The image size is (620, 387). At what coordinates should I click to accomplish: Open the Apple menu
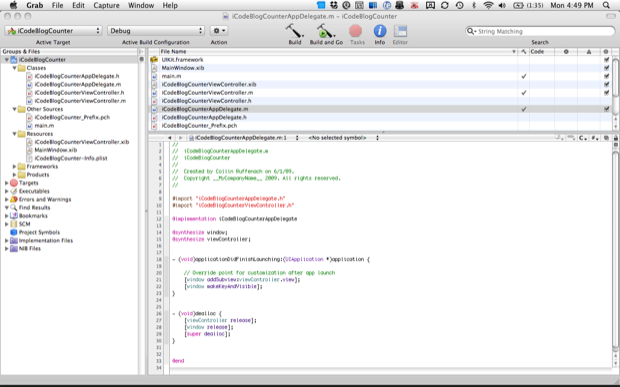point(13,5)
